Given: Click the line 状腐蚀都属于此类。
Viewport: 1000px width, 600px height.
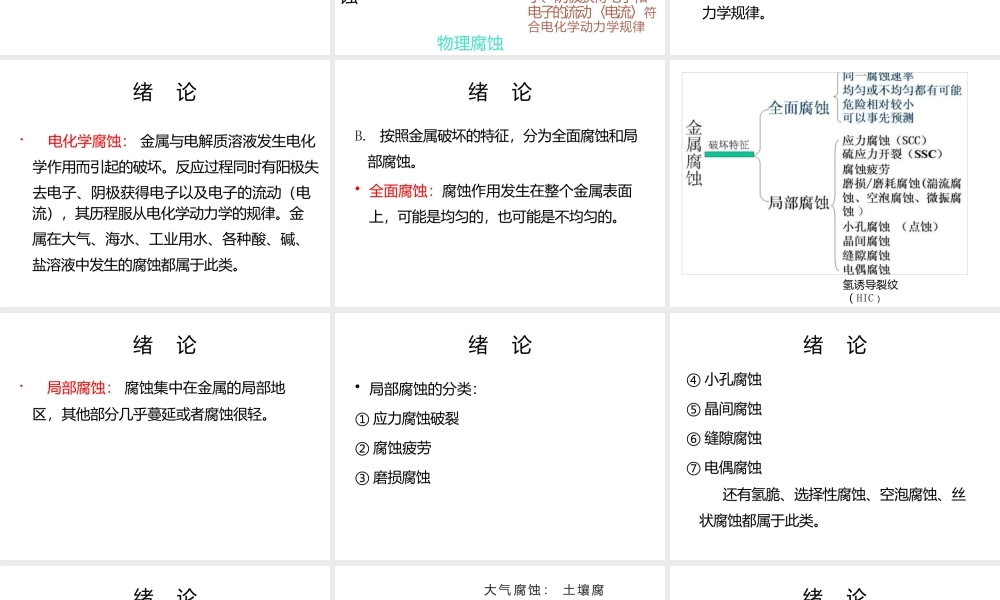Looking at the screenshot, I should pyautogui.click(x=760, y=521).
